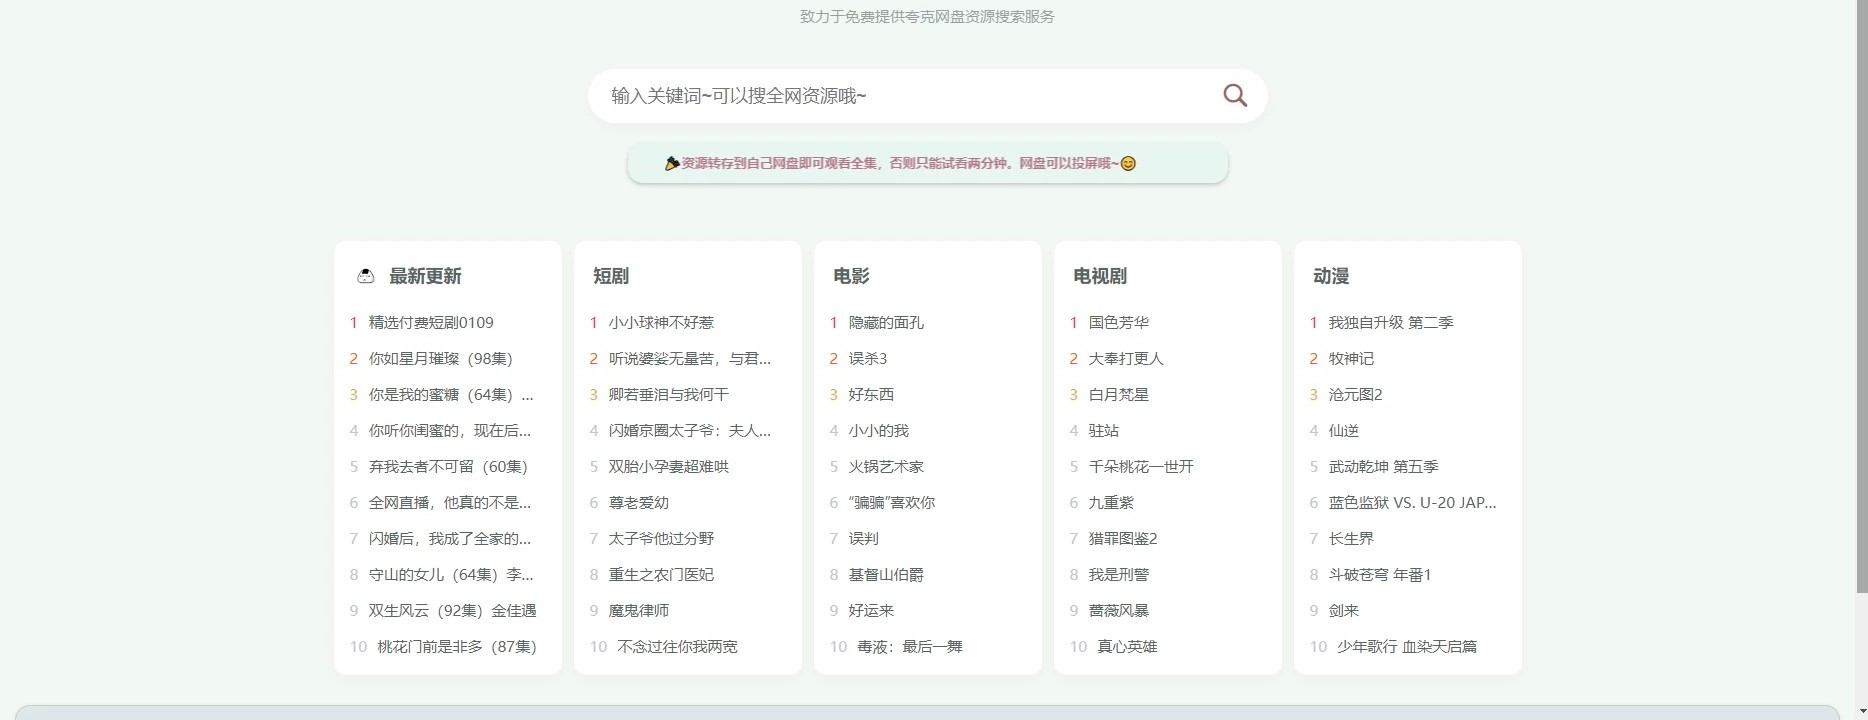Click the 资源转存 notice banner
Viewport: 1868px width, 720px height.
pyautogui.click(x=927, y=163)
